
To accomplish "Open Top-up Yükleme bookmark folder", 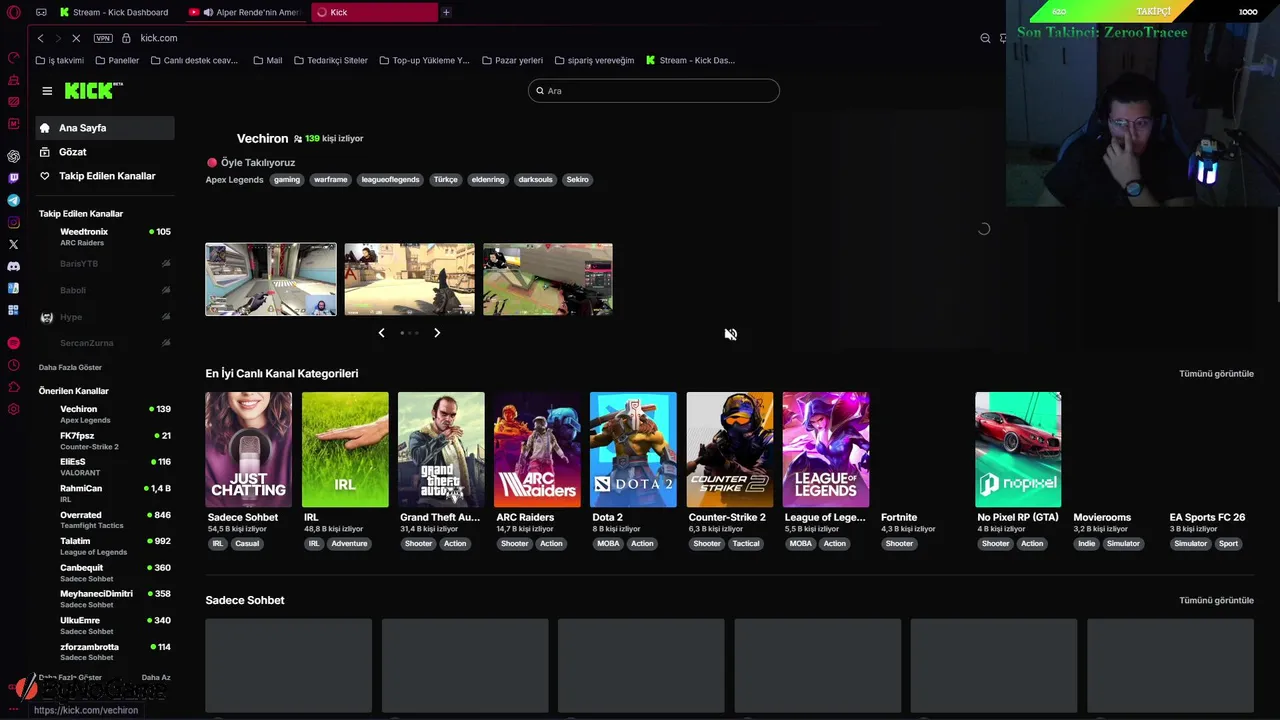I will (424, 60).
